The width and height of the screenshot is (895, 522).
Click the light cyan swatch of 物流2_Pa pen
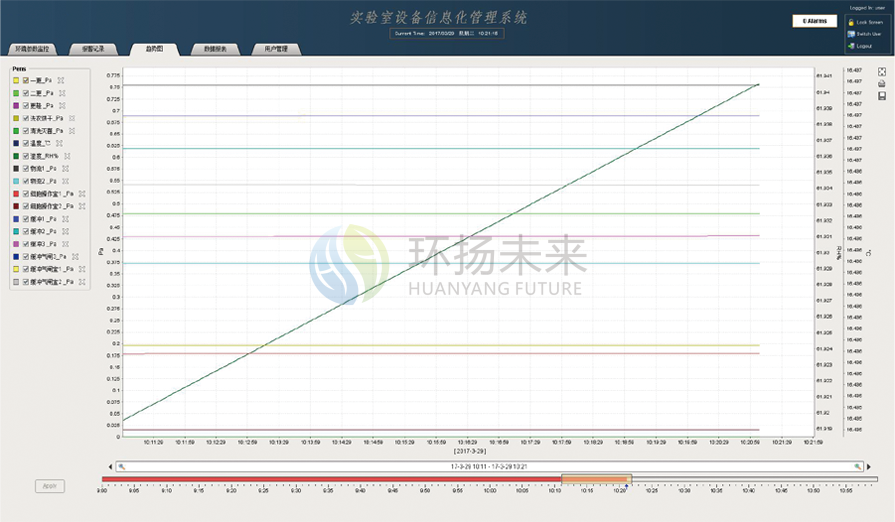pyautogui.click(x=16, y=181)
